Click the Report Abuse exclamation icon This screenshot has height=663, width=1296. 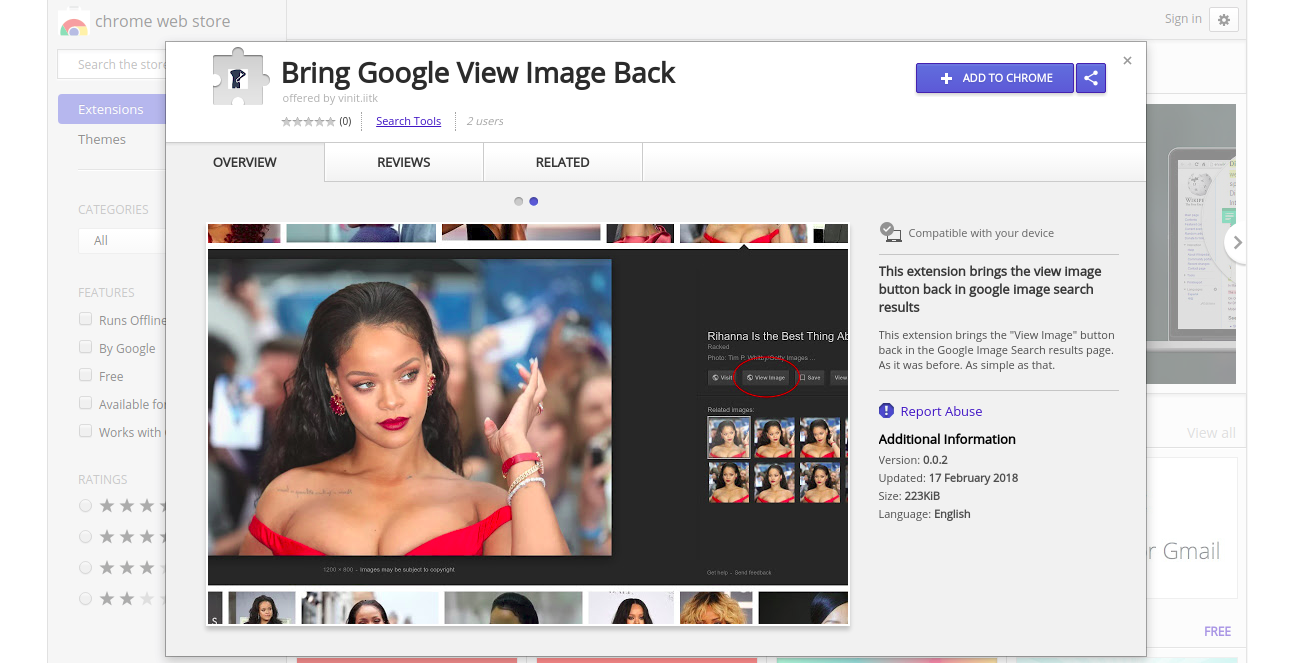point(886,411)
